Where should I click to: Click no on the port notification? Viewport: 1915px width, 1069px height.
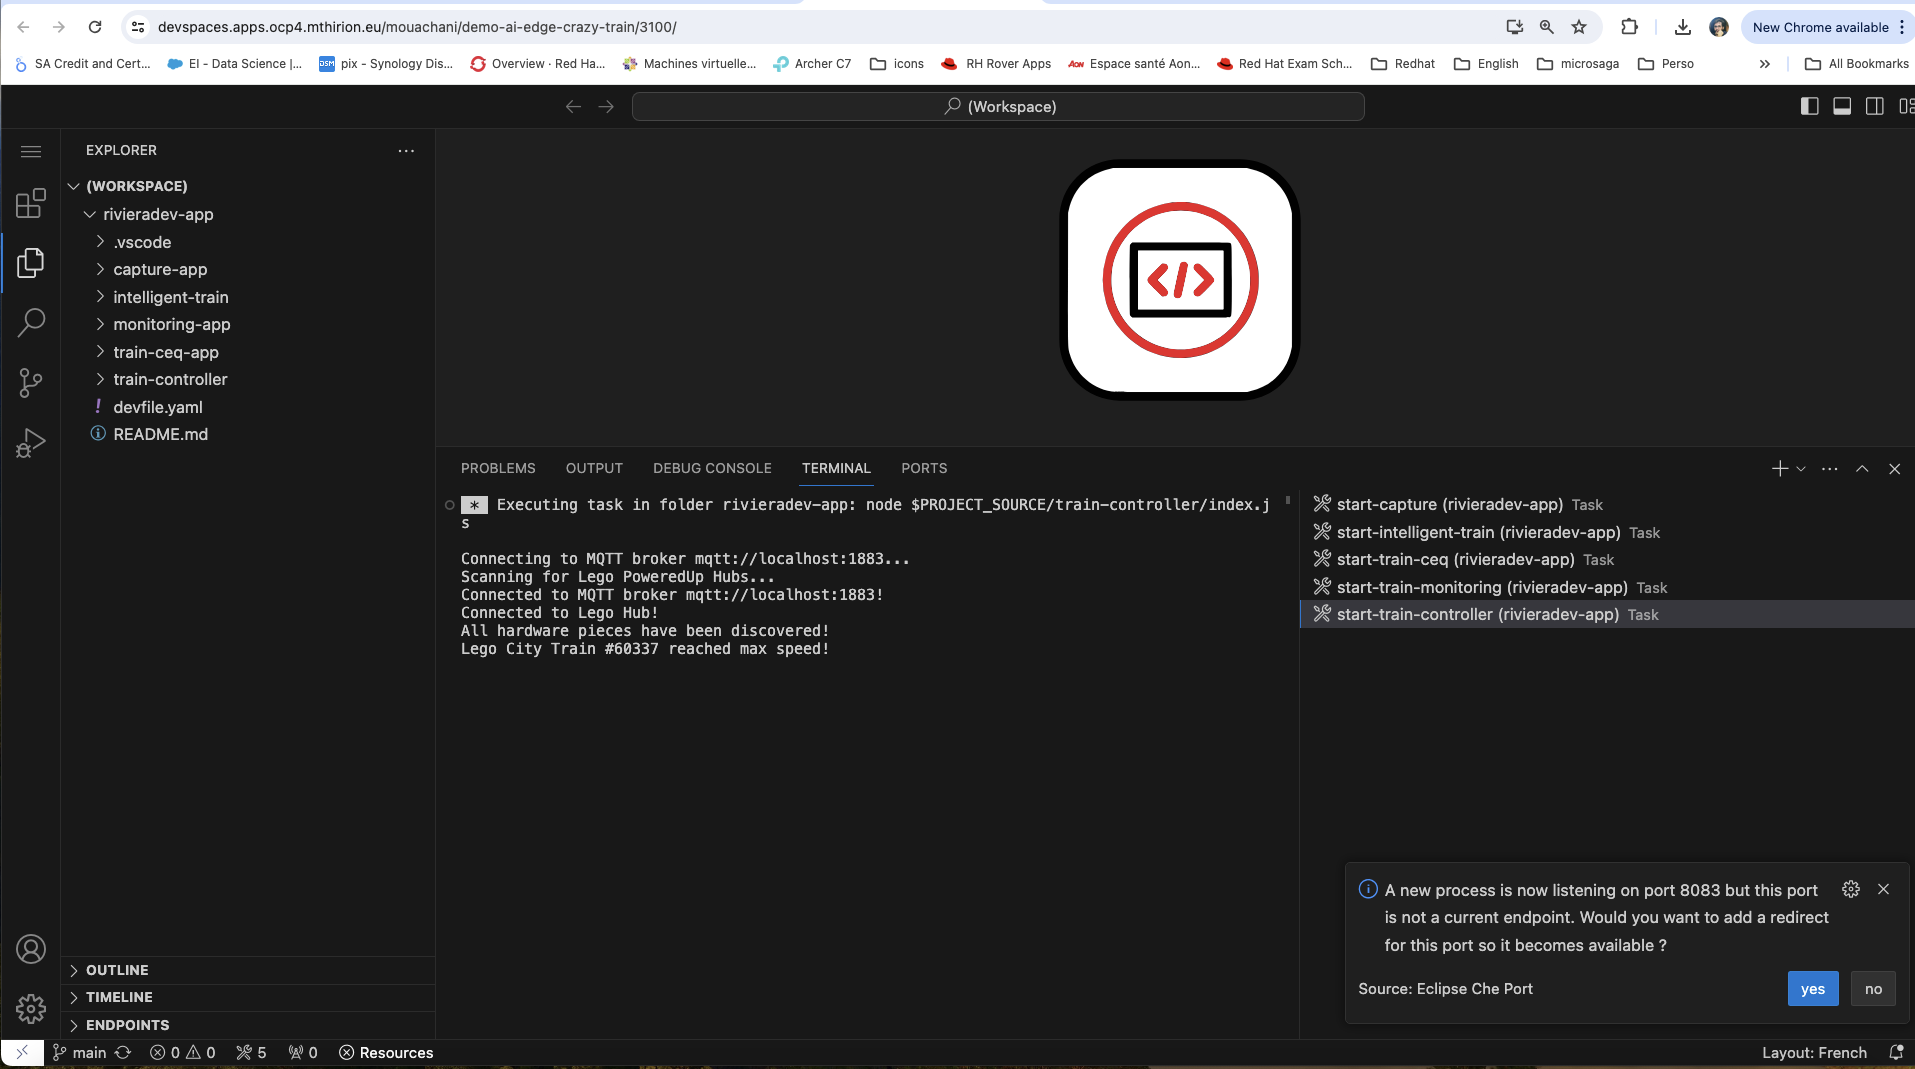(1873, 989)
